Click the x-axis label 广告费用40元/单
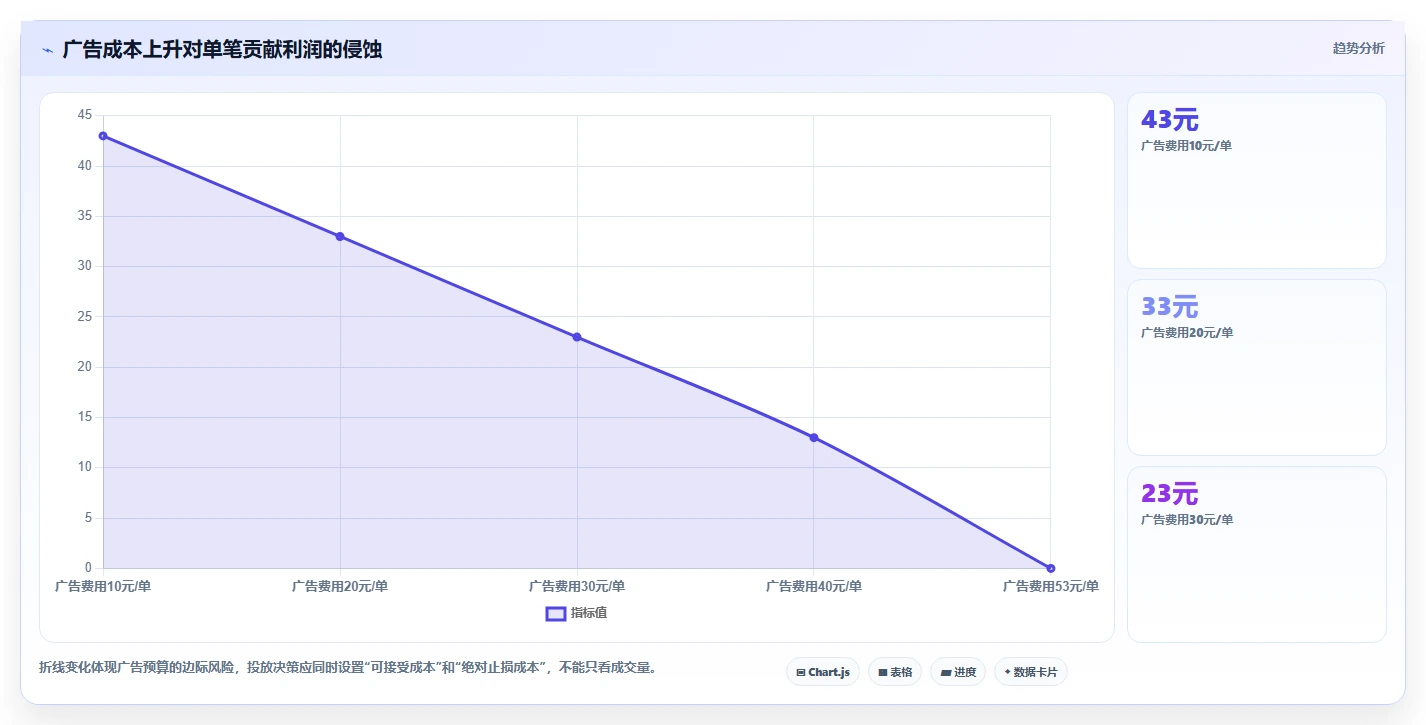The image size is (1426, 725). (x=814, y=586)
